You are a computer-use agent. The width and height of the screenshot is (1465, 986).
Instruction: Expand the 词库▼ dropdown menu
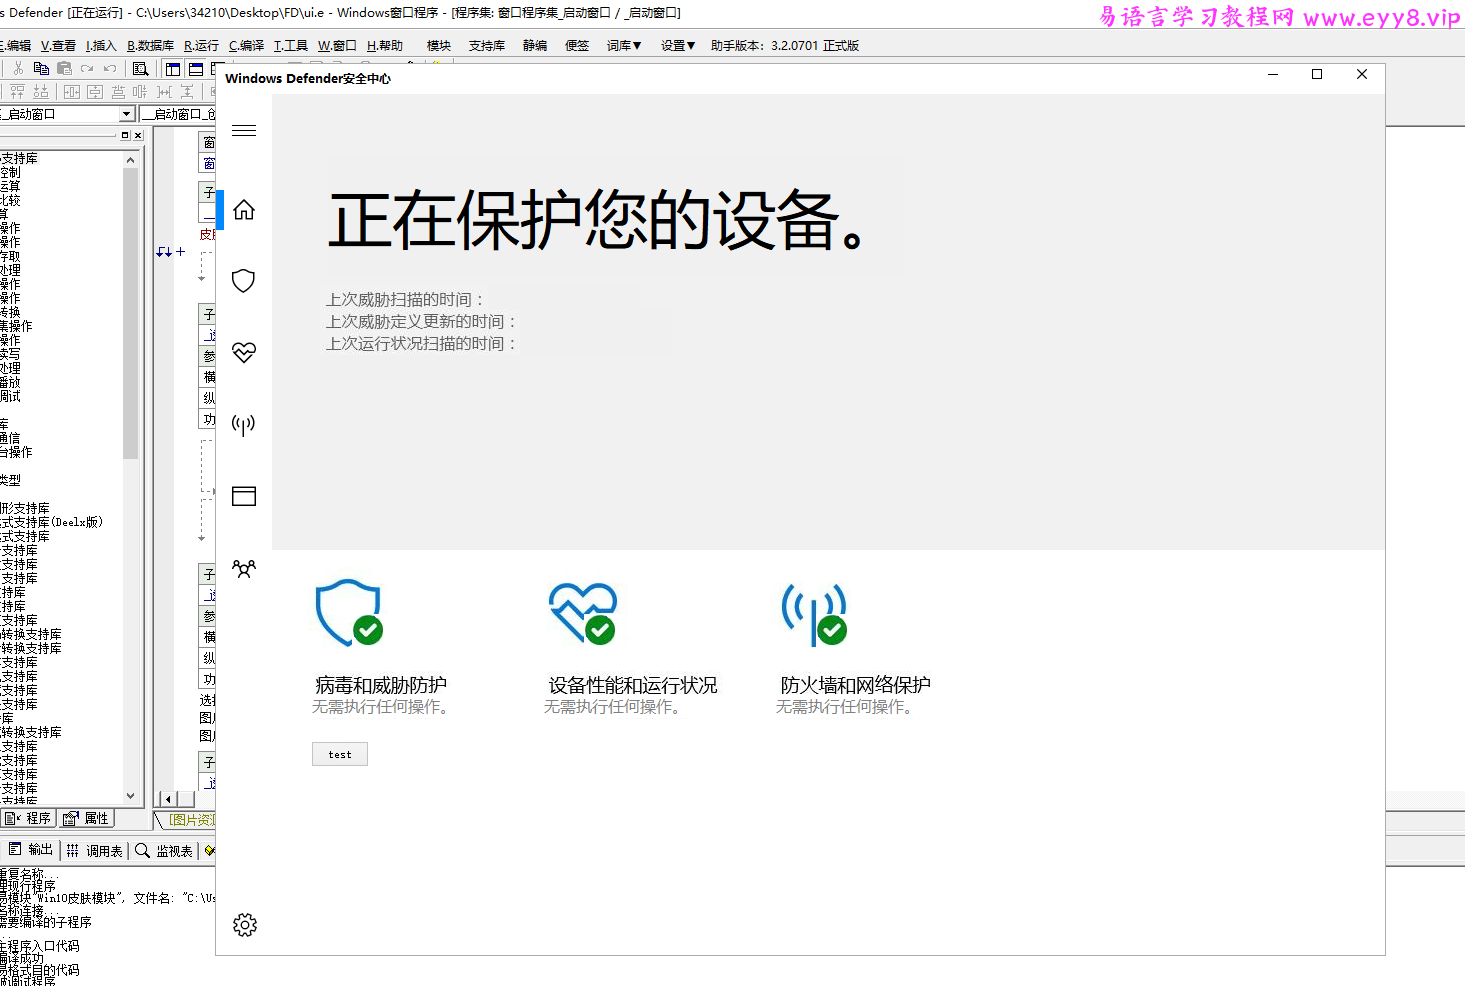click(624, 45)
